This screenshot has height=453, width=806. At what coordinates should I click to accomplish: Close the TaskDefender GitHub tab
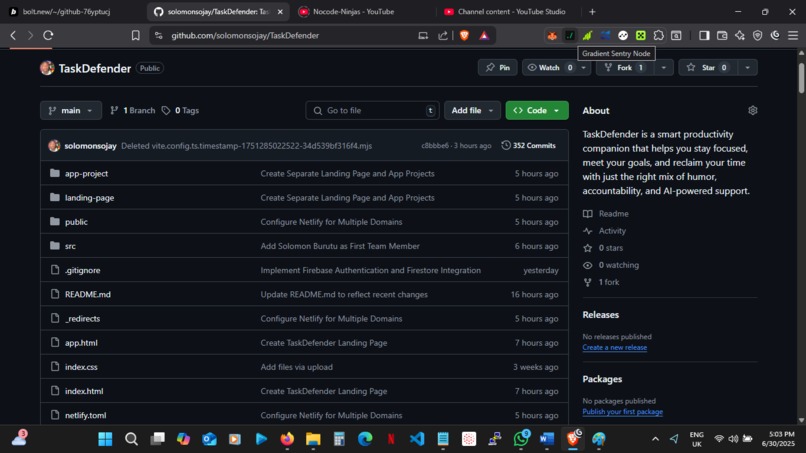tap(280, 11)
